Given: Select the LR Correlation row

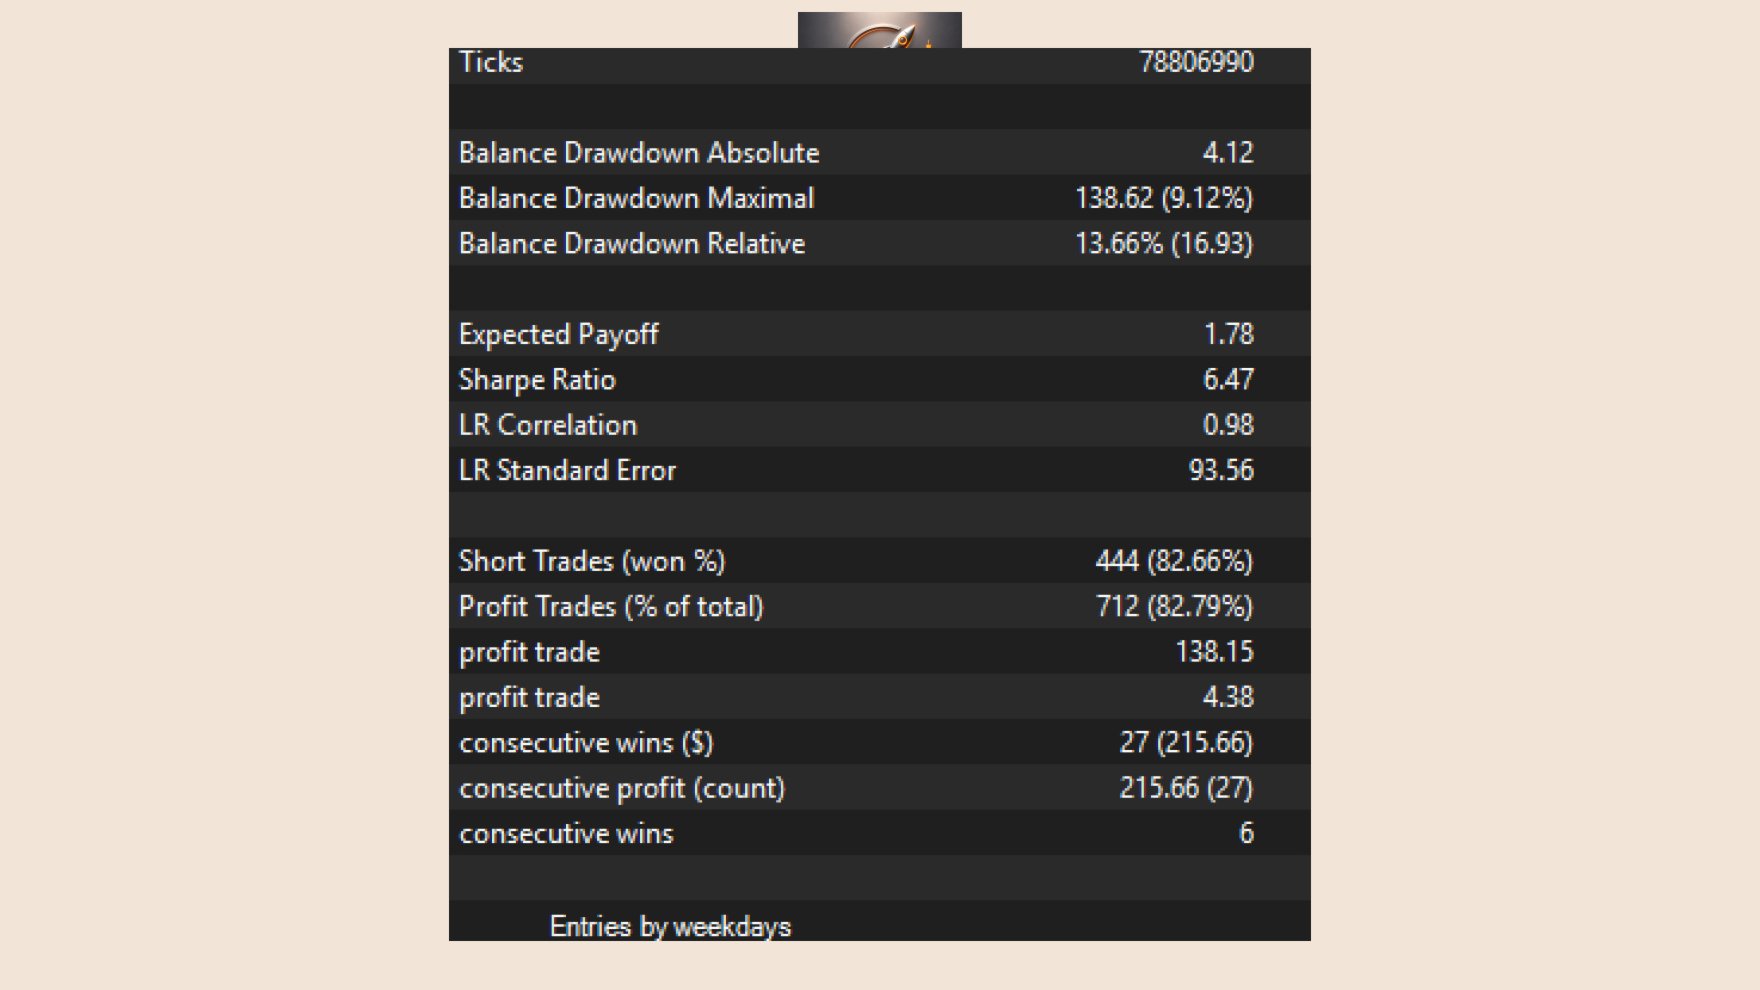Looking at the screenshot, I should [x=879, y=425].
